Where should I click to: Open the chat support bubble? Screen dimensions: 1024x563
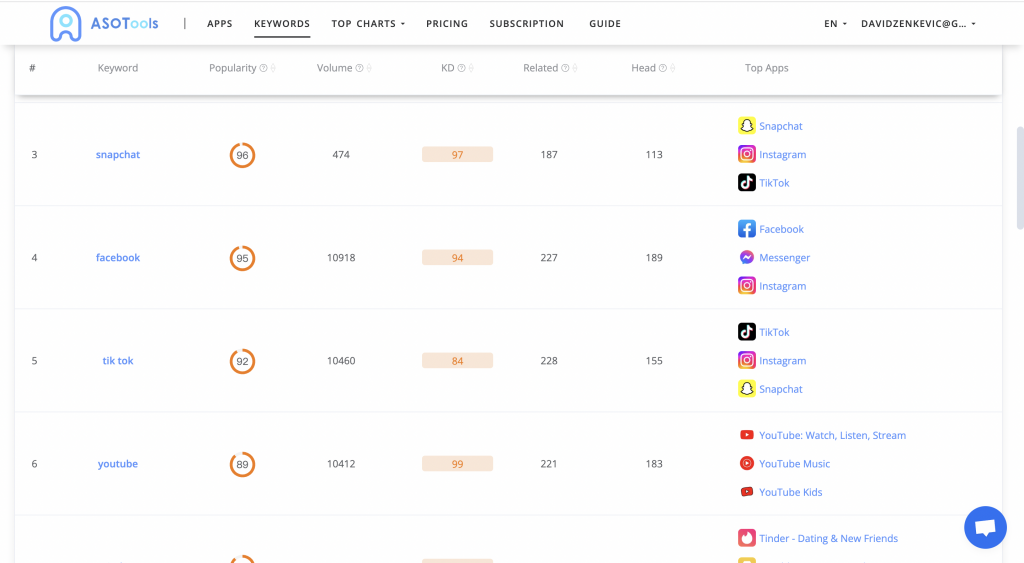(x=985, y=528)
